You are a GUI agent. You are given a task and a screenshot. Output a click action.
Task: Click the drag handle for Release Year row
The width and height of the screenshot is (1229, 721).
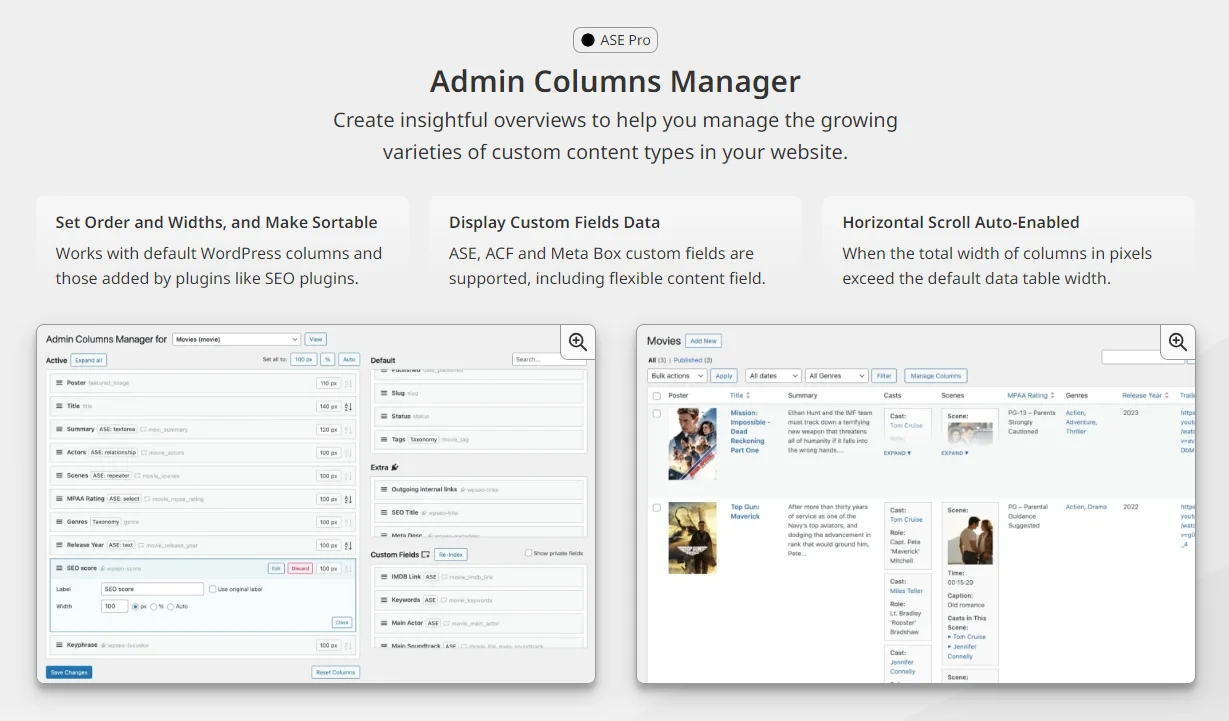pyautogui.click(x=59, y=545)
